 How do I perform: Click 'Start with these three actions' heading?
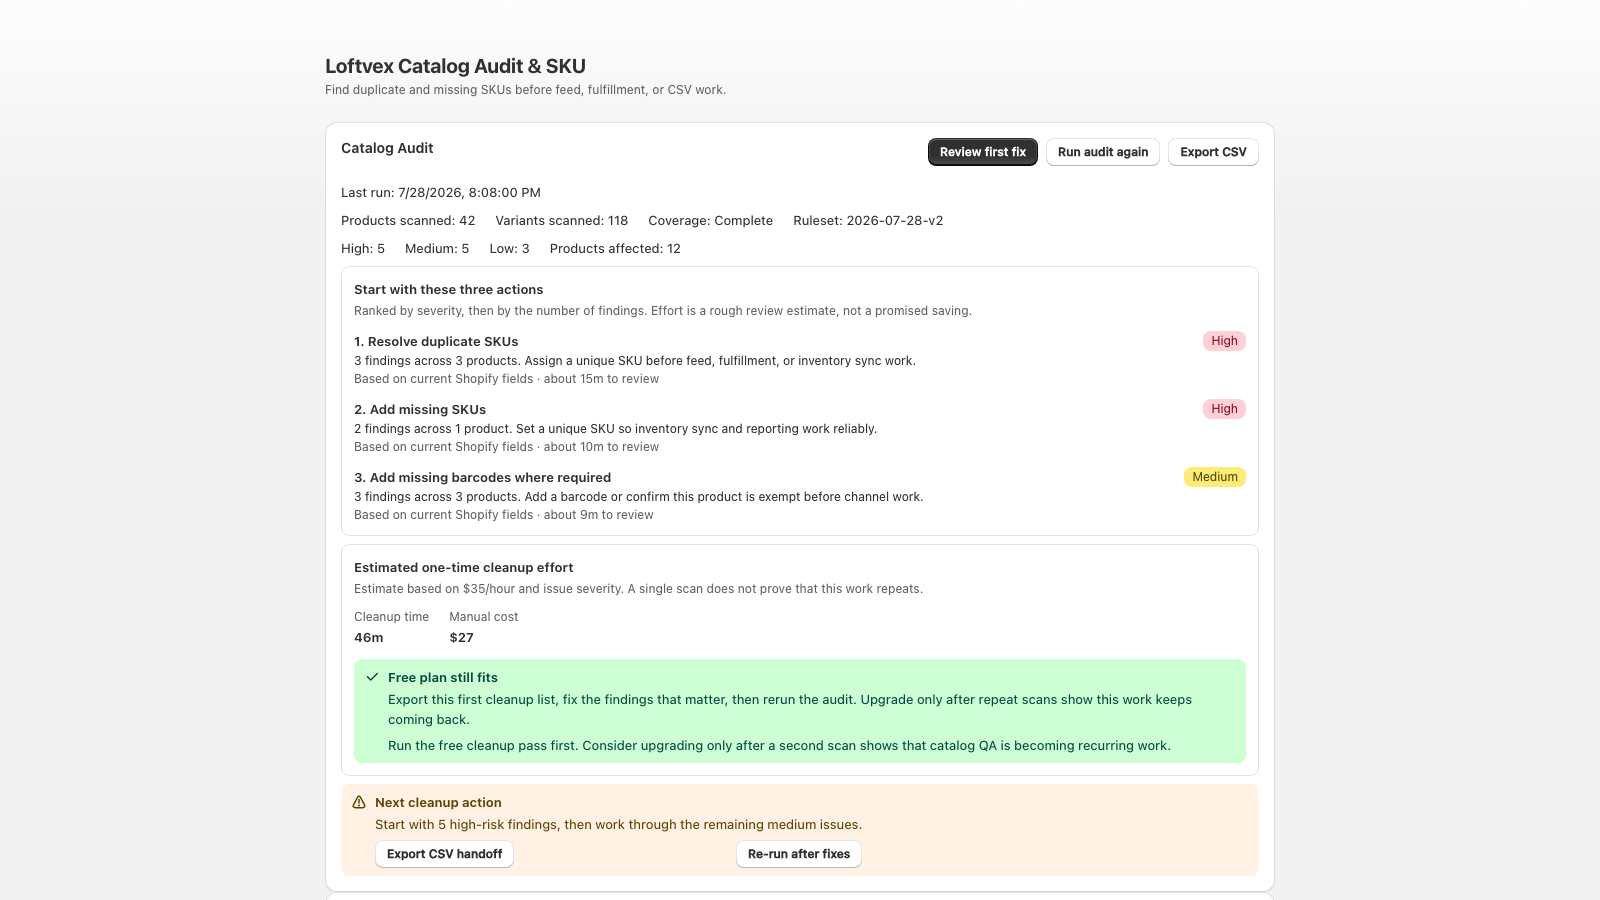(x=448, y=290)
